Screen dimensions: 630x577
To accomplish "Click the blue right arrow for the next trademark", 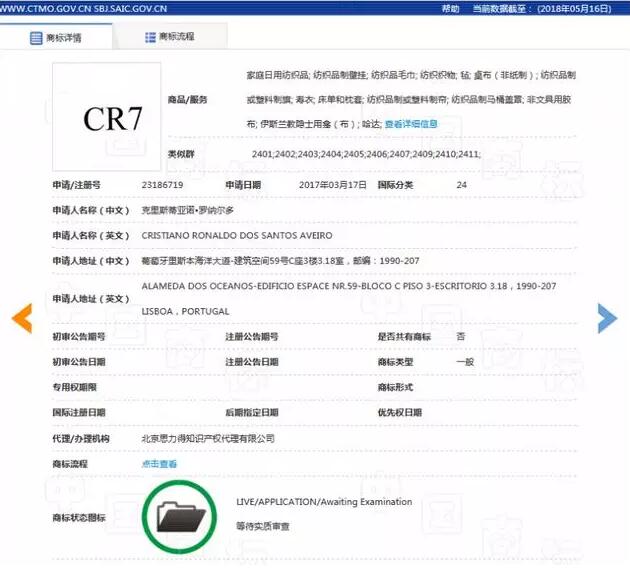I will [x=607, y=319].
